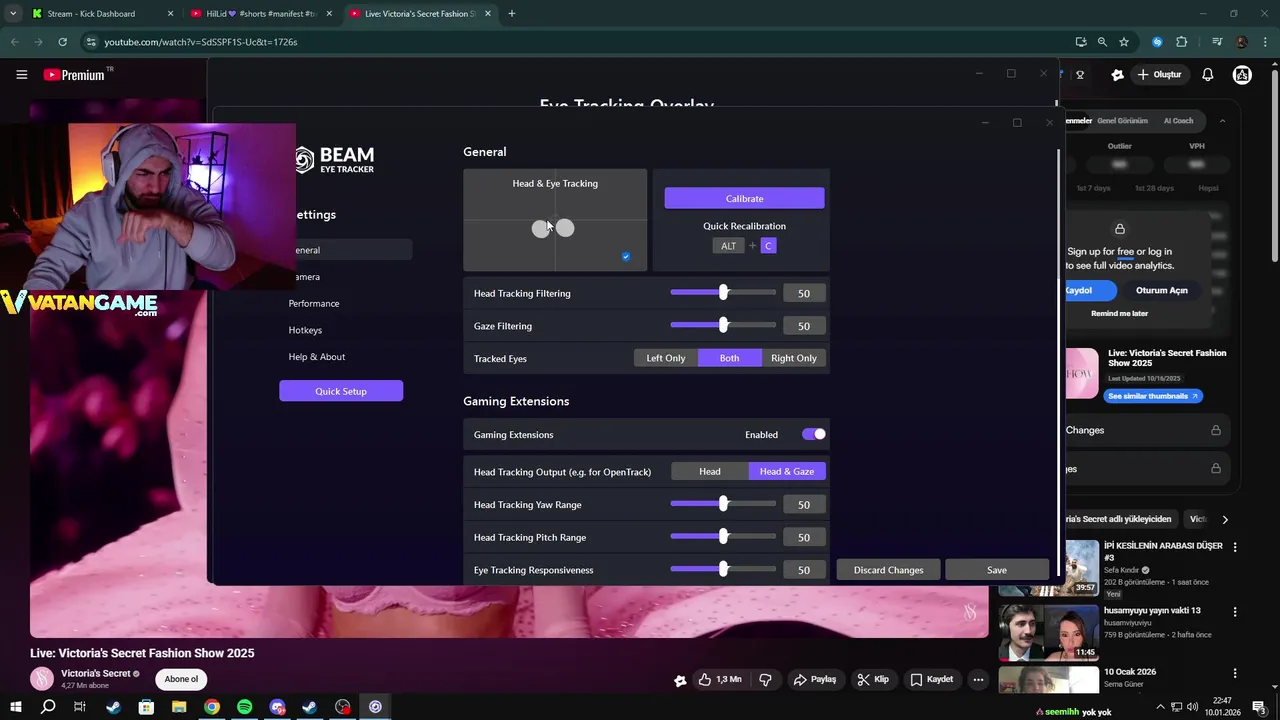Open a new browser tab
Screen dimensions: 1280x720
coord(512,14)
